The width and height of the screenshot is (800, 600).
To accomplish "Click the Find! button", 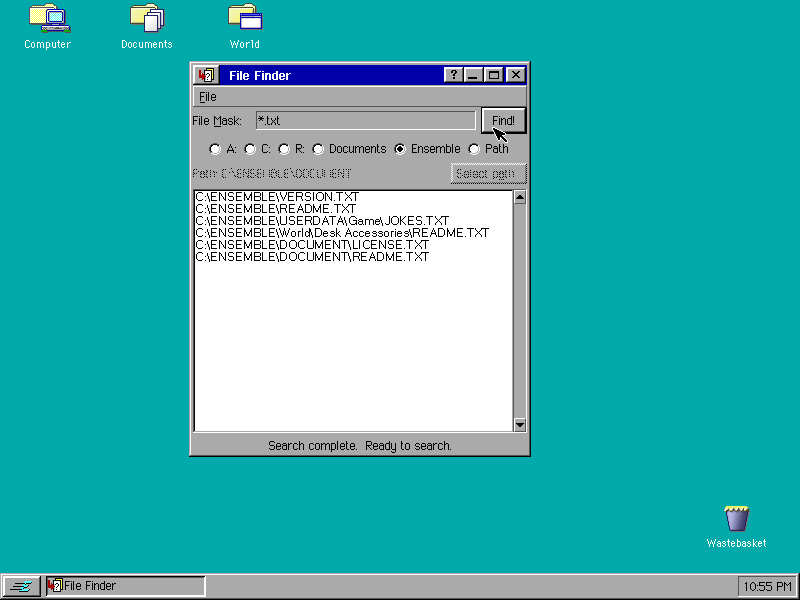I will pyautogui.click(x=504, y=121).
